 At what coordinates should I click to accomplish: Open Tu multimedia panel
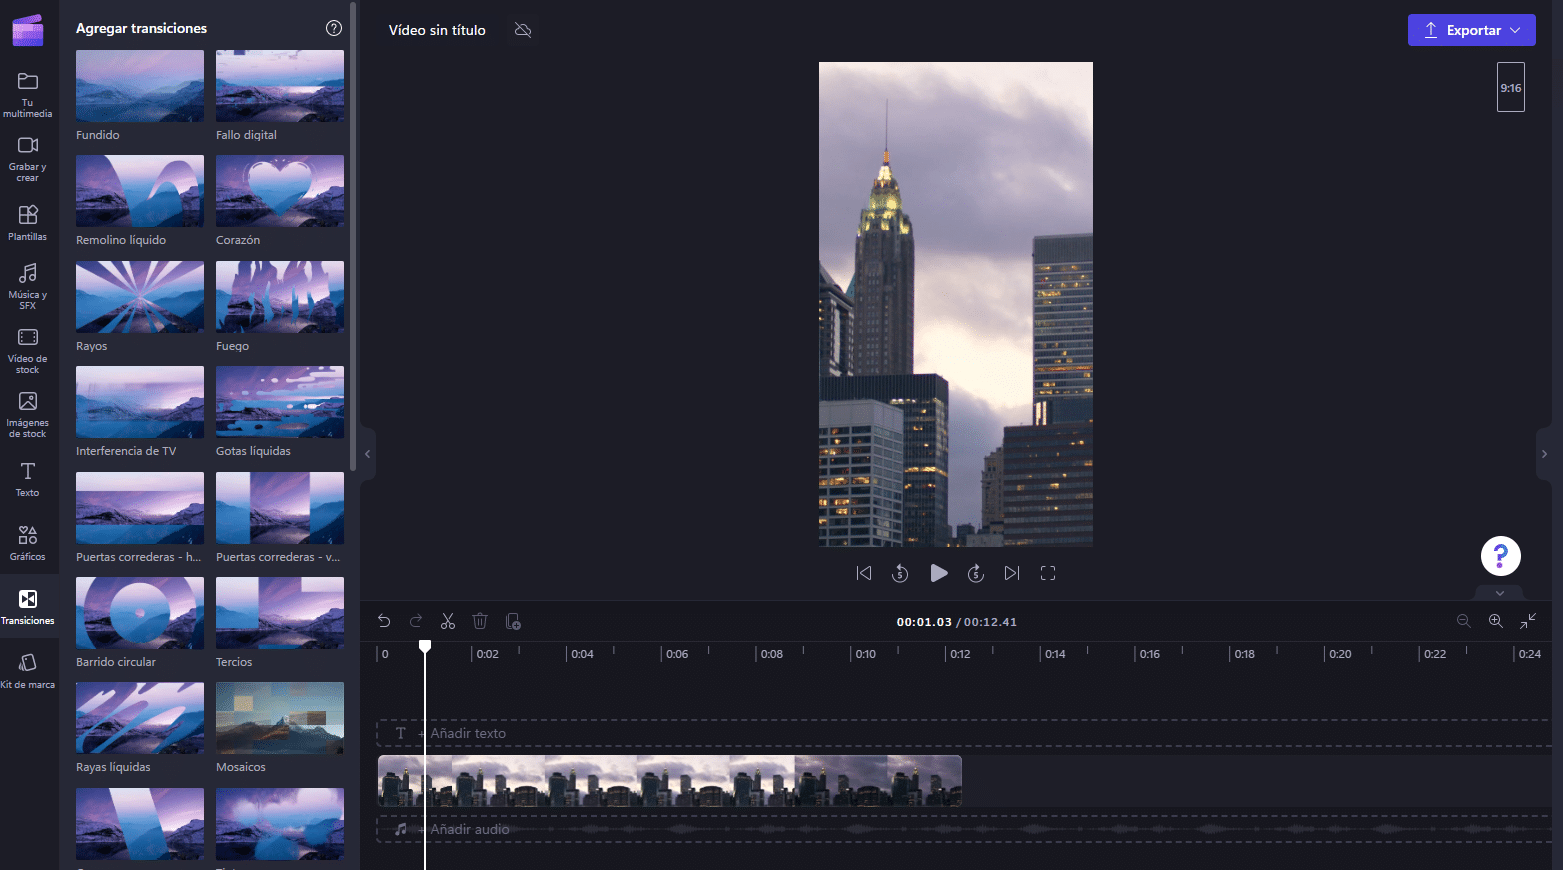point(28,95)
